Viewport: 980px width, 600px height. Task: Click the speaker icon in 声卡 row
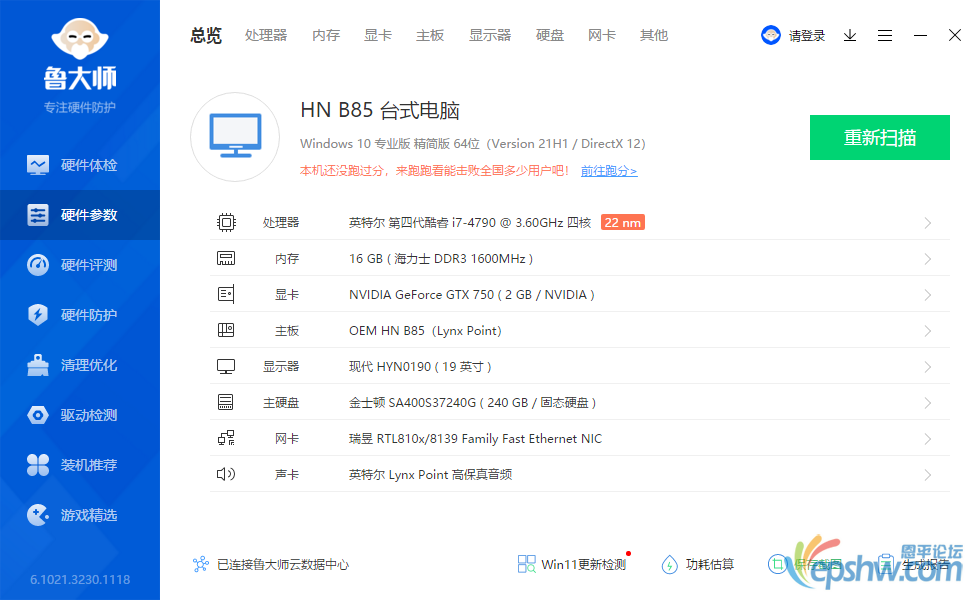[226, 474]
